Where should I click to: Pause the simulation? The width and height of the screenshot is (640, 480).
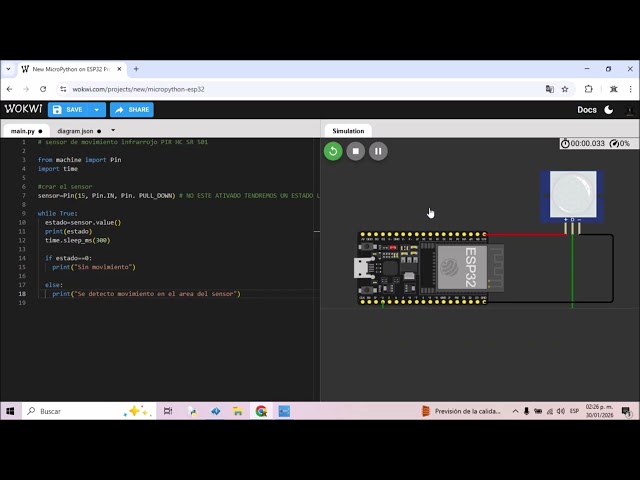[x=378, y=151]
